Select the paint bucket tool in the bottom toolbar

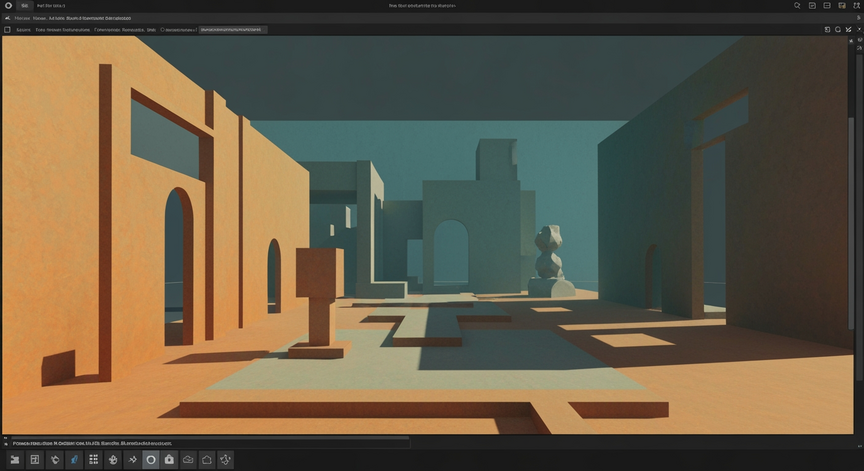55,459
